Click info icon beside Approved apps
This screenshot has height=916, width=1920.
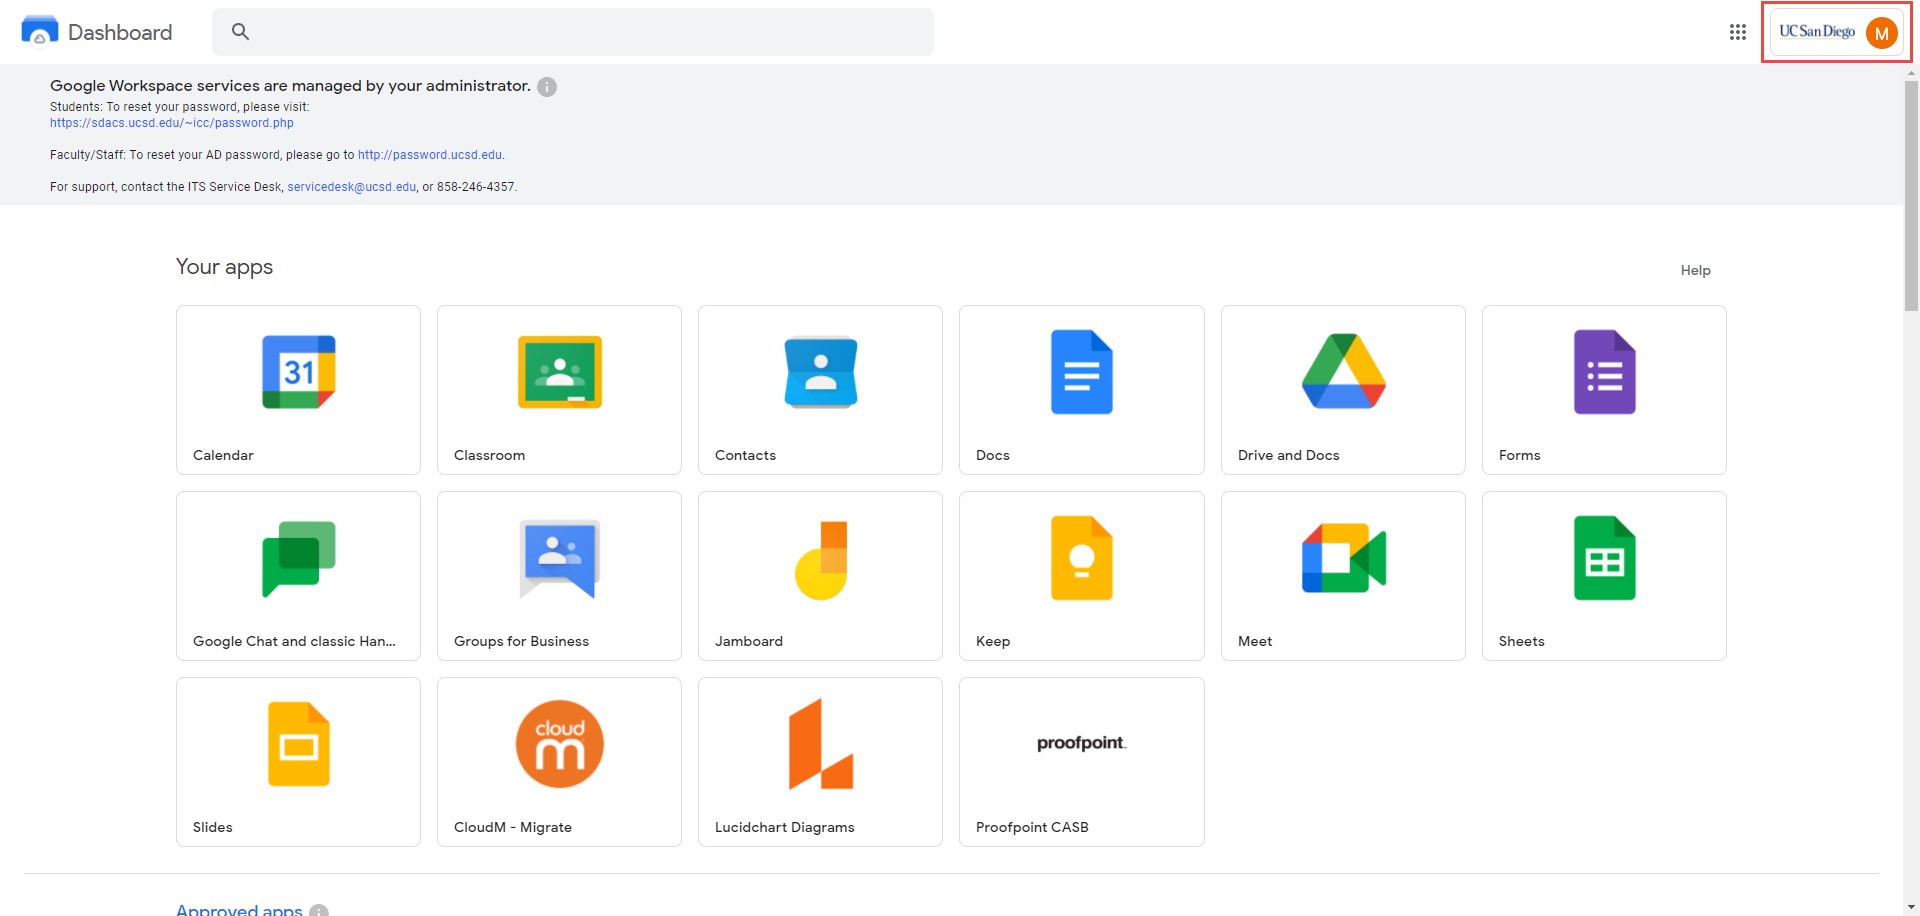pyautogui.click(x=319, y=911)
